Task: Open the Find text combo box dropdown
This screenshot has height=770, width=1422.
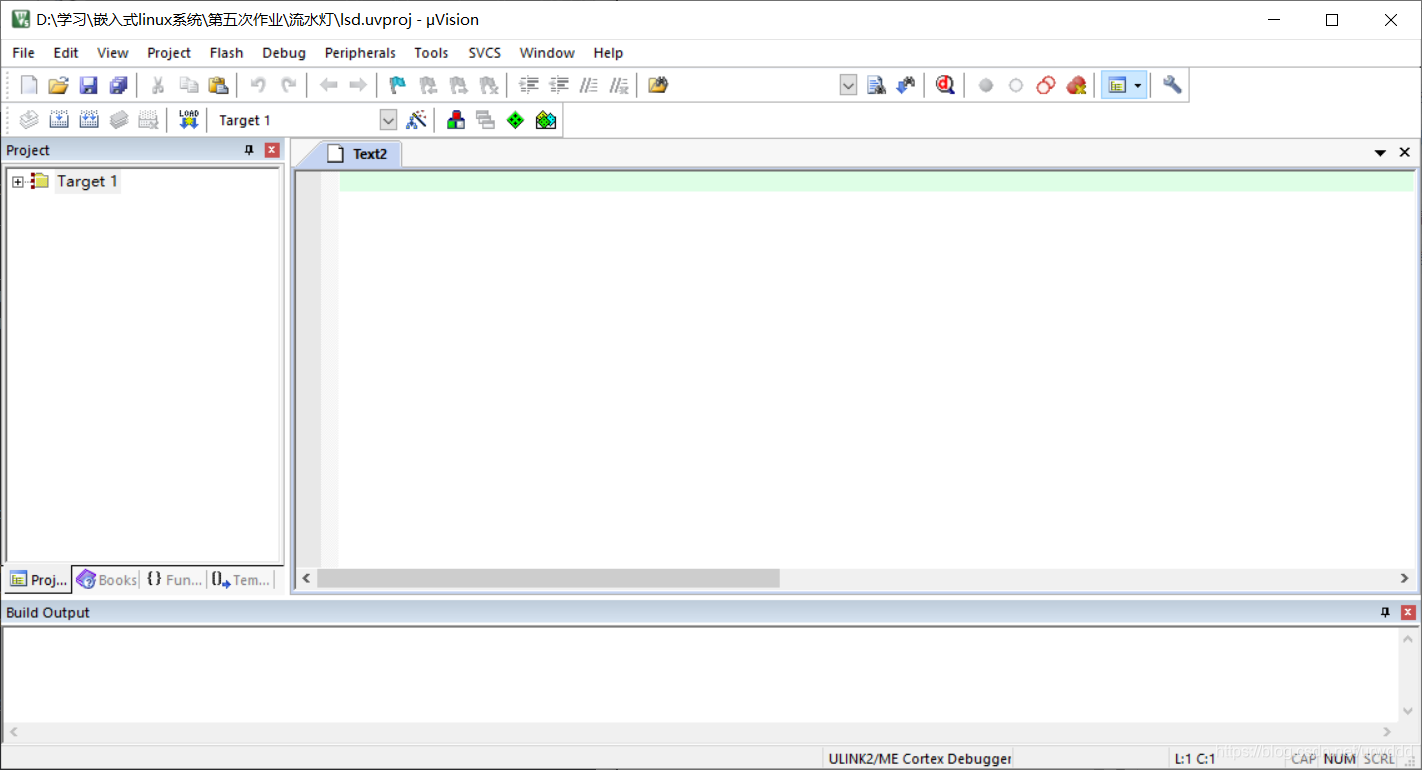Action: (x=848, y=85)
